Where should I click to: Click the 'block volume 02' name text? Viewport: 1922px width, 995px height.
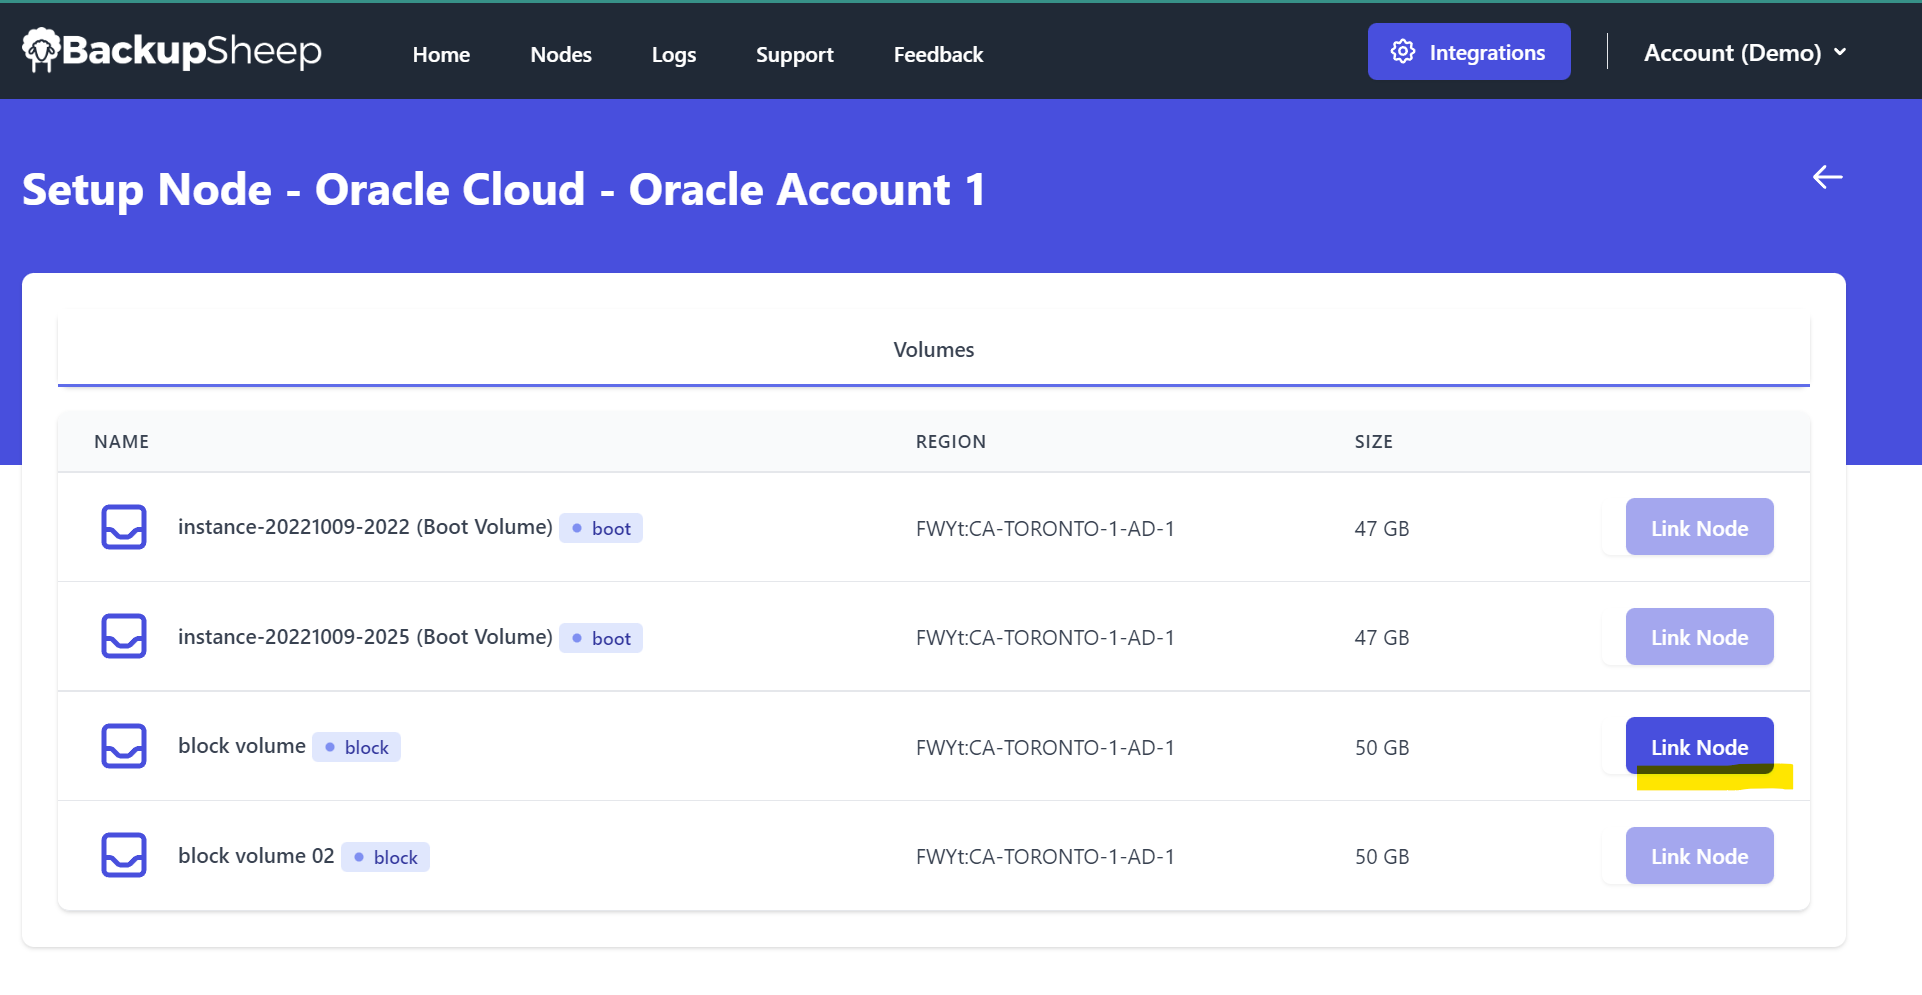tap(256, 856)
